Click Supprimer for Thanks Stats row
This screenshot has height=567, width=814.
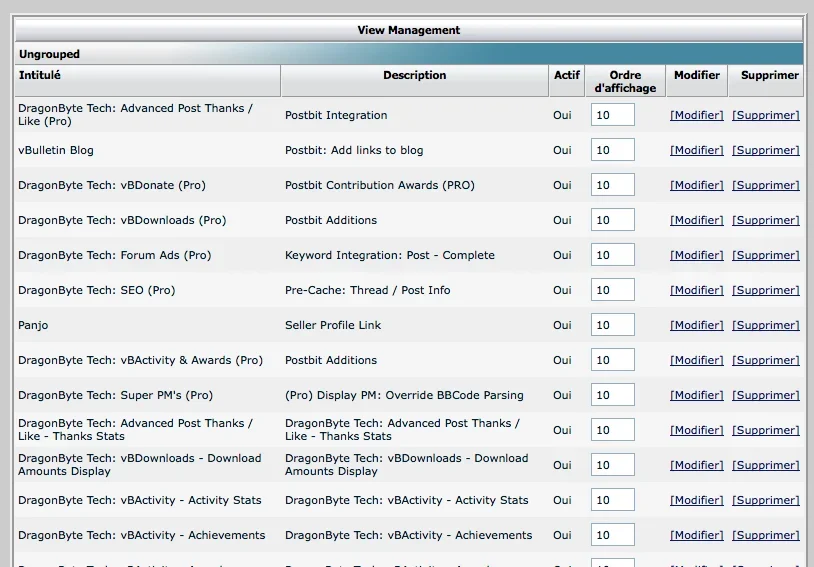point(766,430)
